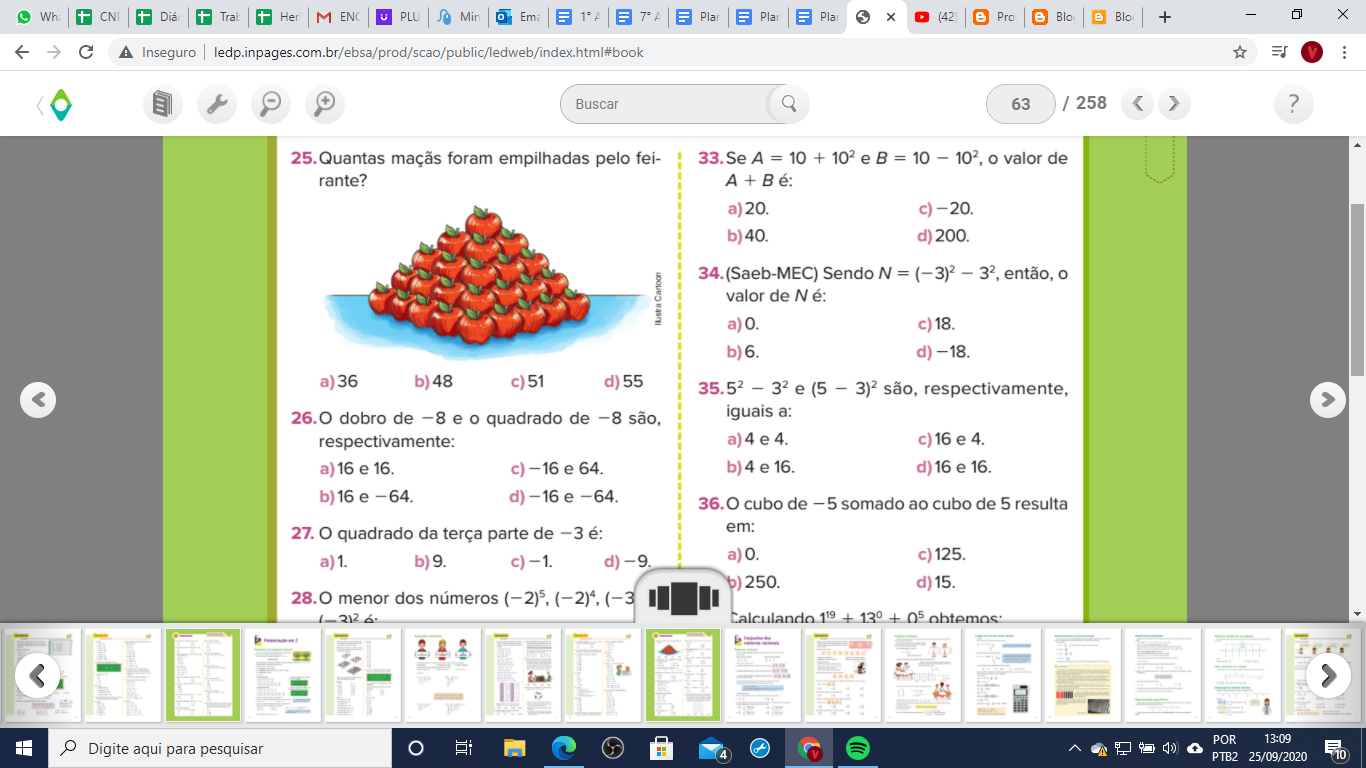Switch to the WhatsApp tab
The width and height of the screenshot is (1366, 768).
pyautogui.click(x=38, y=17)
